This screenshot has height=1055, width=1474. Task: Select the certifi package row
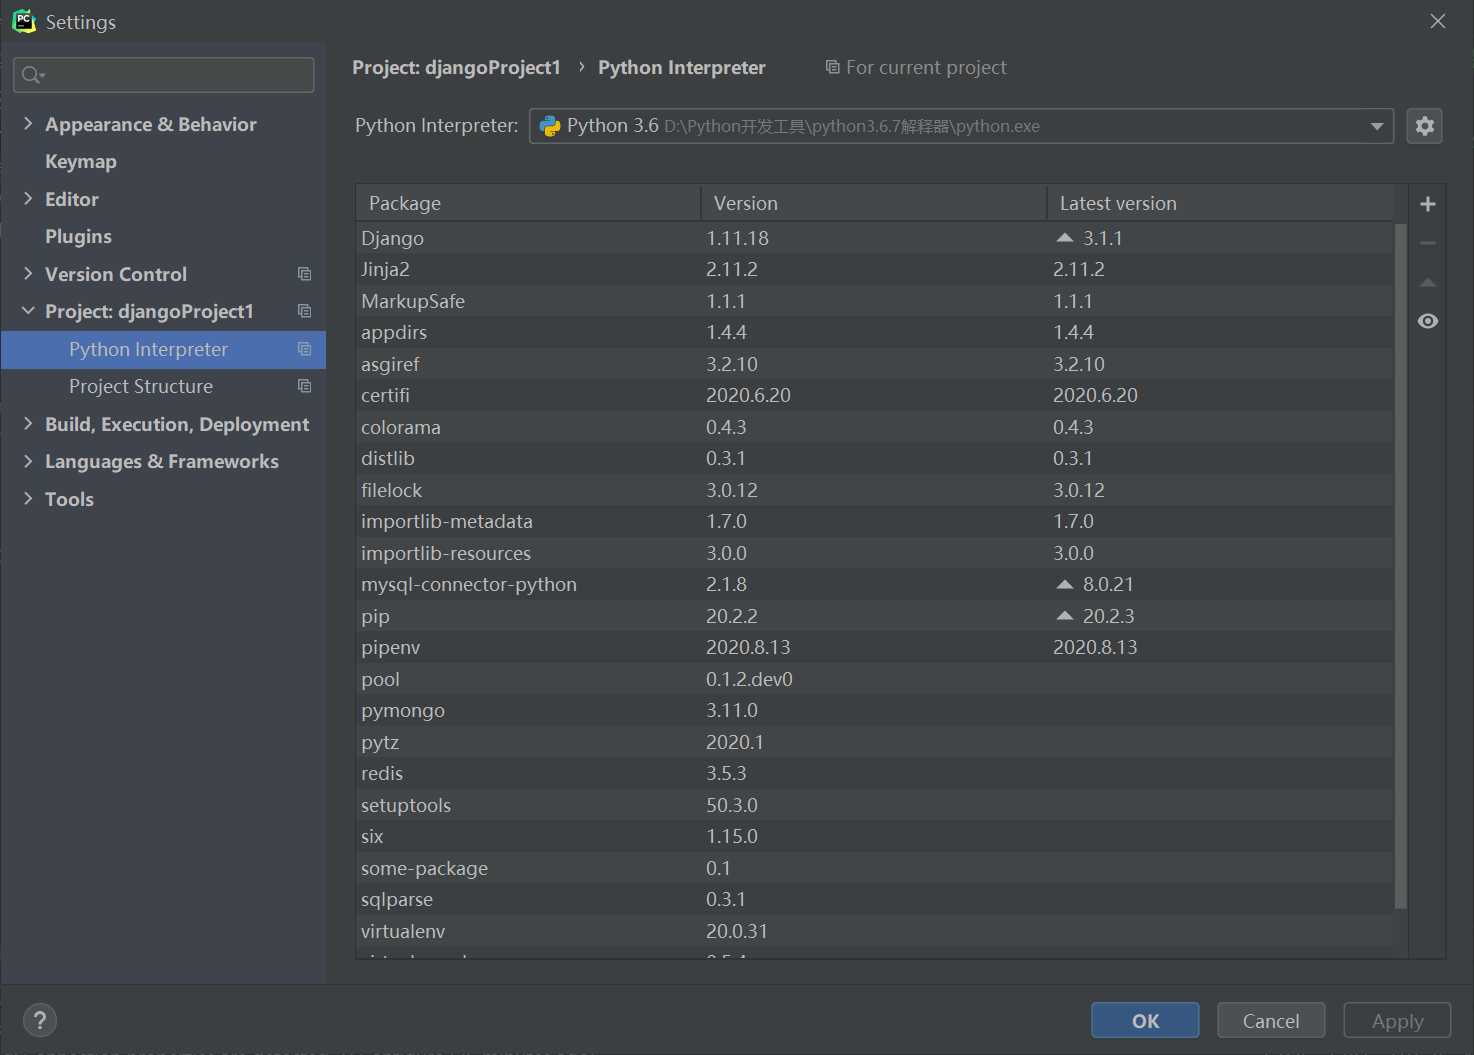[x=874, y=395]
